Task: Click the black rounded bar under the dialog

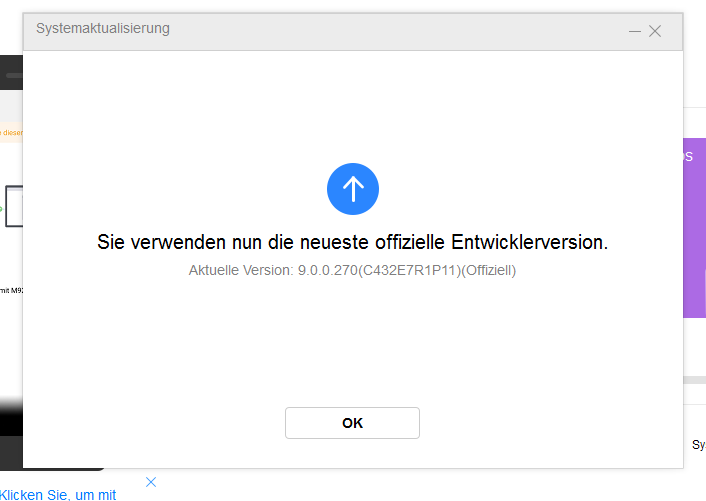Action: point(60,465)
